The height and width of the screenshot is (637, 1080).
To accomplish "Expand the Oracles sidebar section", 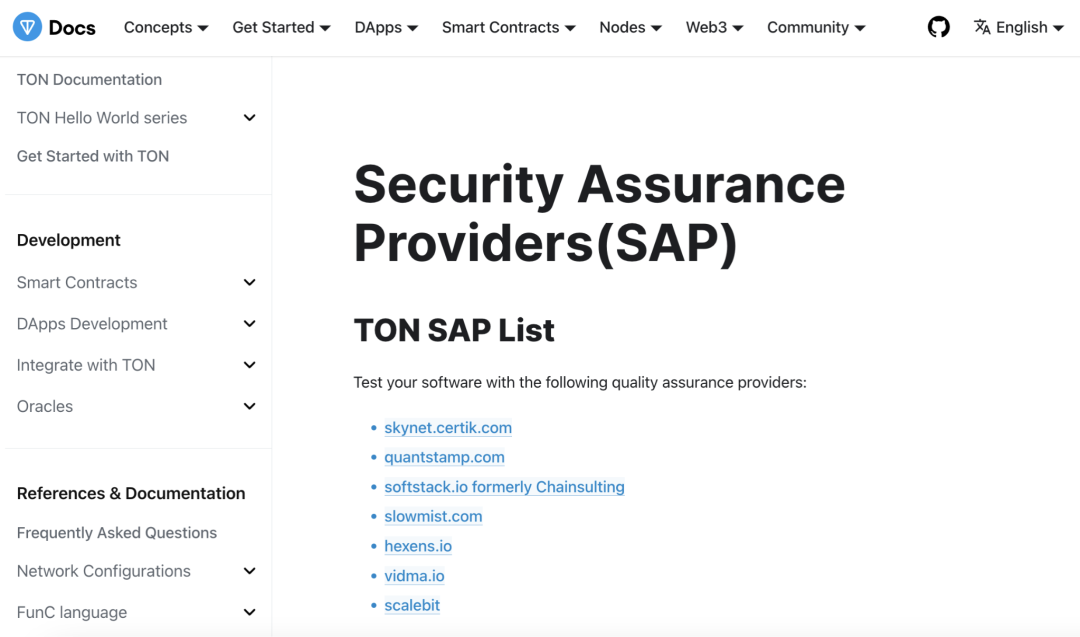I will pyautogui.click(x=249, y=406).
